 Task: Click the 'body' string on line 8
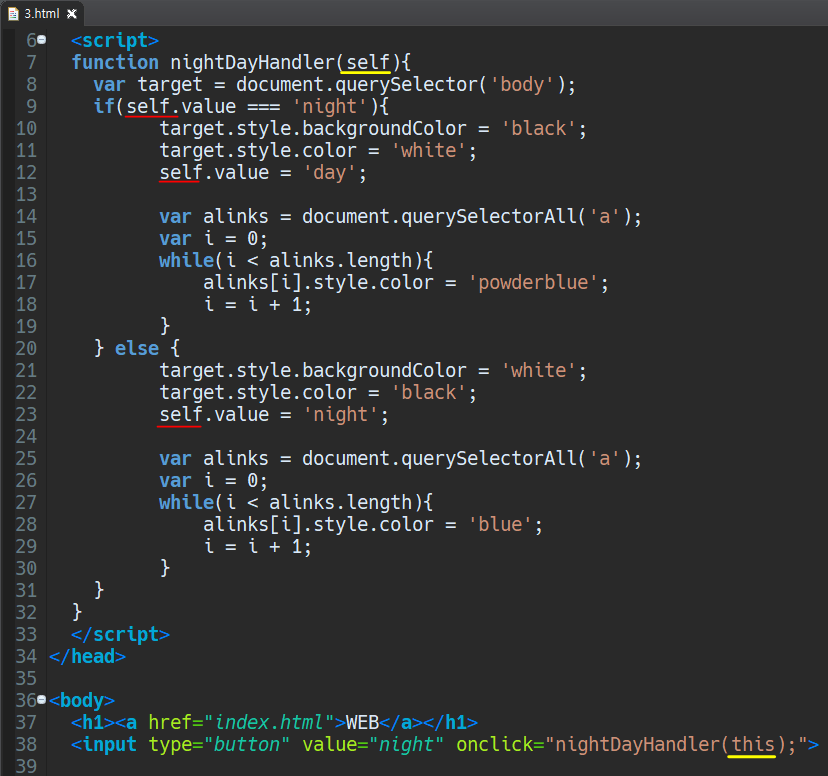[522, 84]
